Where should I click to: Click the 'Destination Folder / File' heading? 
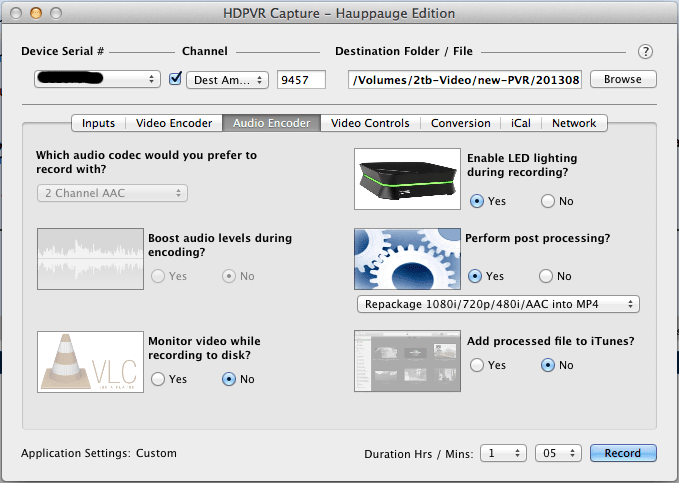pyautogui.click(x=404, y=51)
